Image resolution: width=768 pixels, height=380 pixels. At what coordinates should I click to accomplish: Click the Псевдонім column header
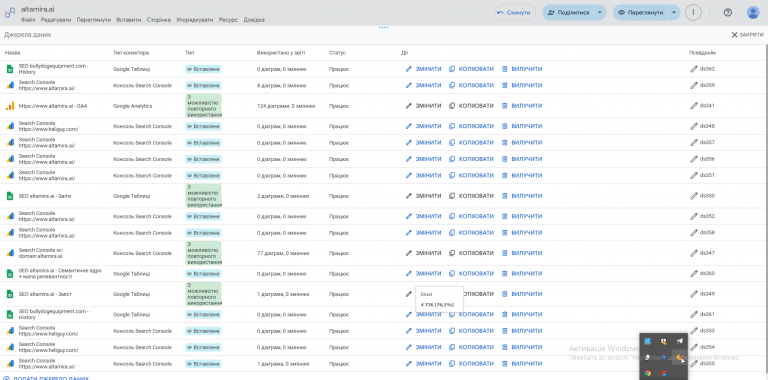(x=702, y=53)
